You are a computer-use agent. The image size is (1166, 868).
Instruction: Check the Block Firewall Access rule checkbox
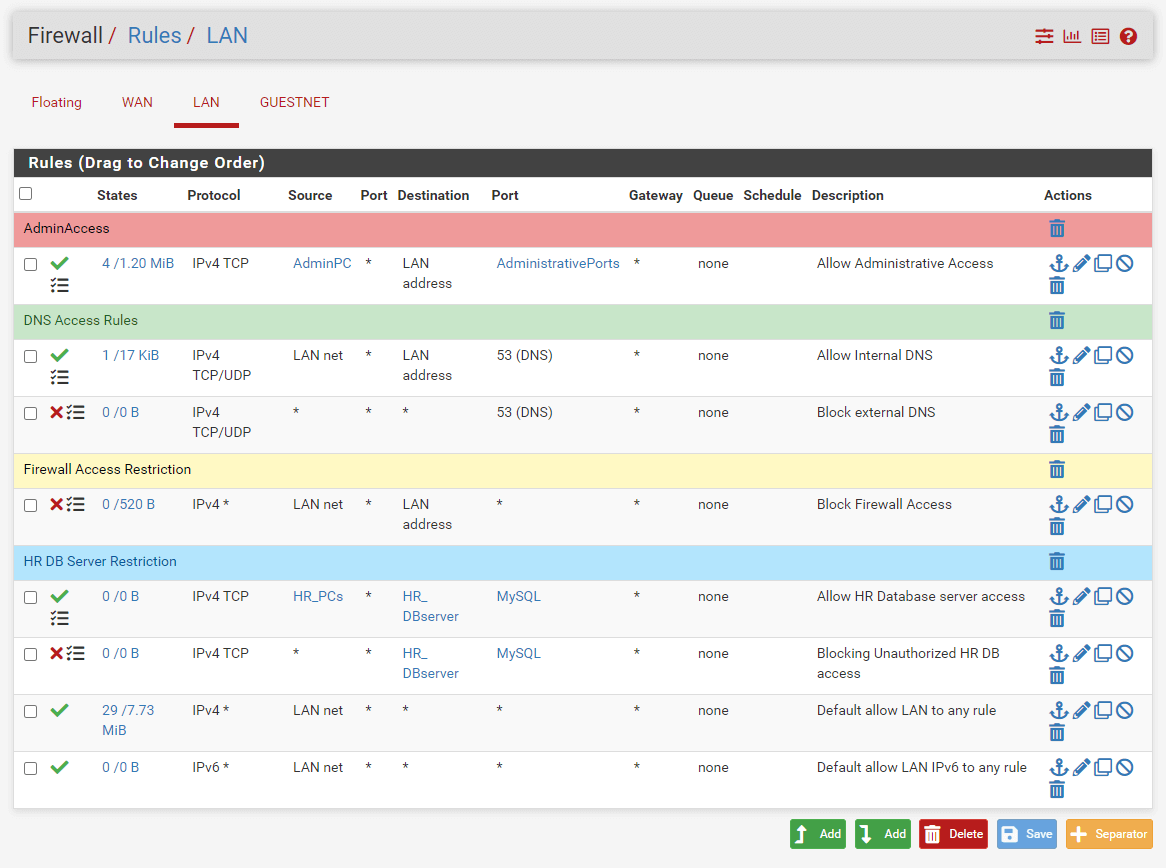[30, 504]
